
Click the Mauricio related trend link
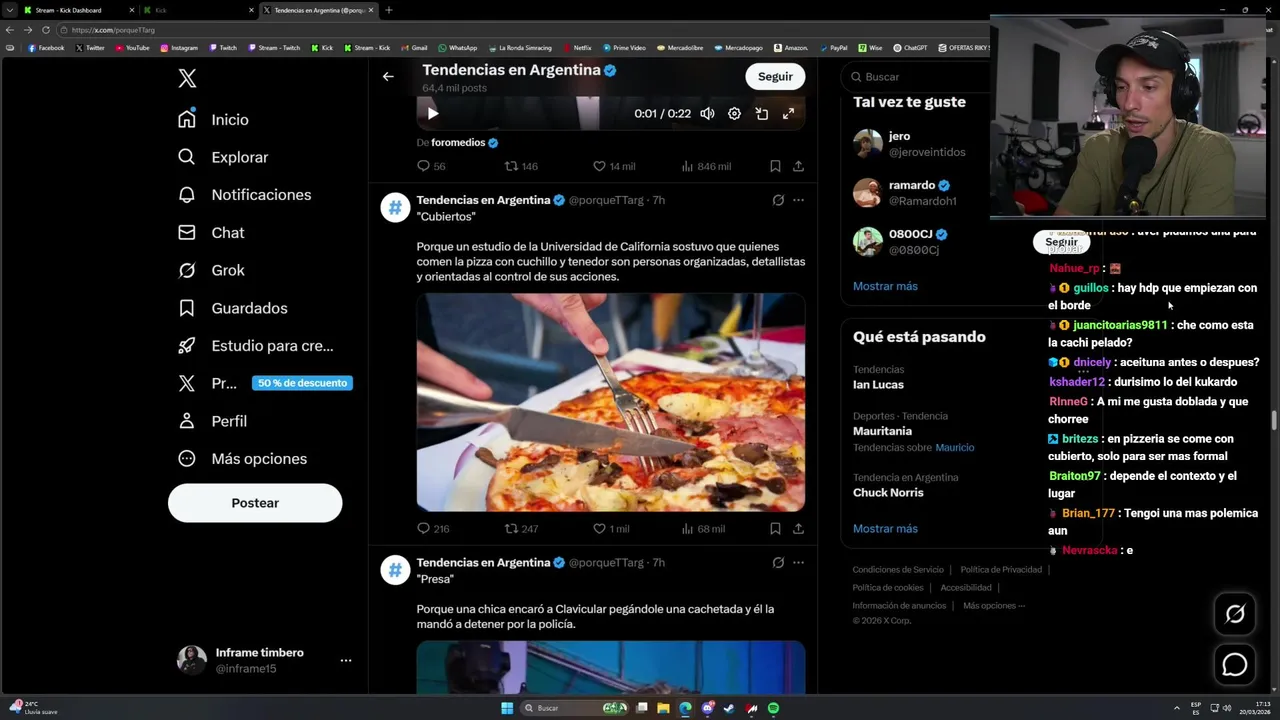(954, 448)
